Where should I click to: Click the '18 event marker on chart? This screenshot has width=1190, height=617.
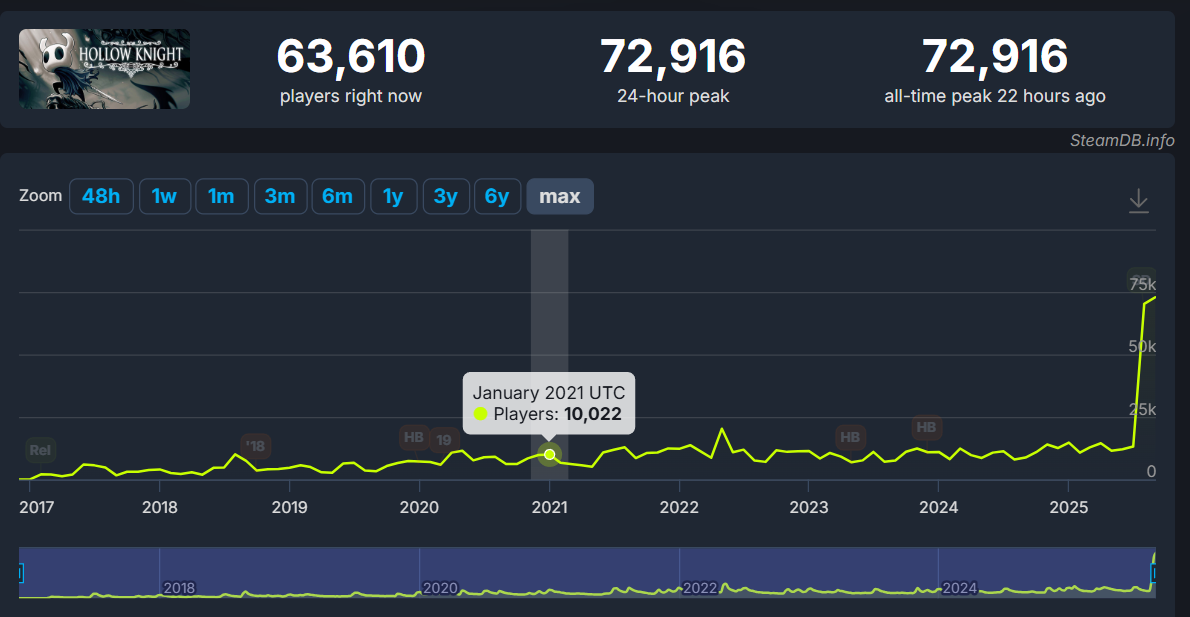256,446
